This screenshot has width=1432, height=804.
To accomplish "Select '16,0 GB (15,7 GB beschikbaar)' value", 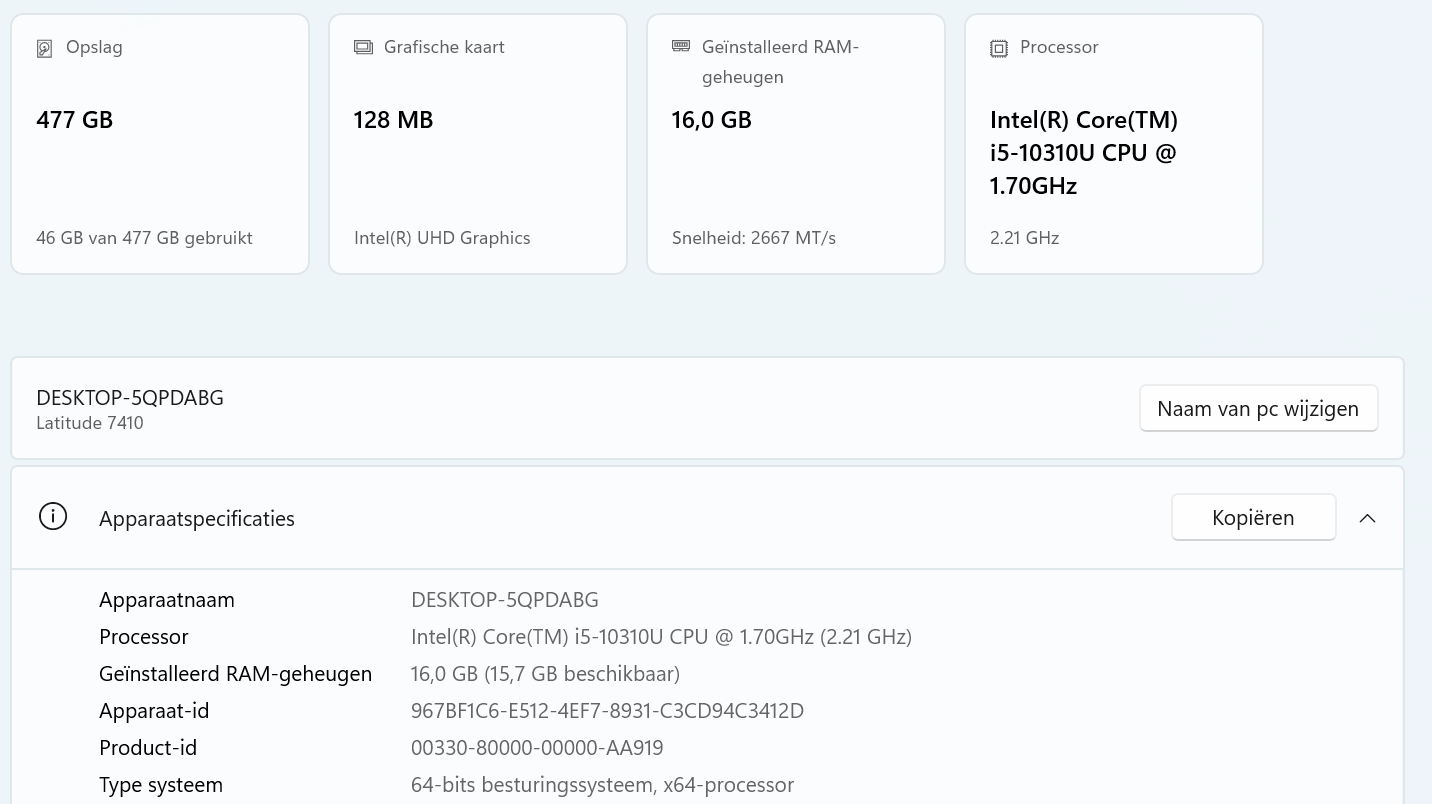I will tap(545, 674).
